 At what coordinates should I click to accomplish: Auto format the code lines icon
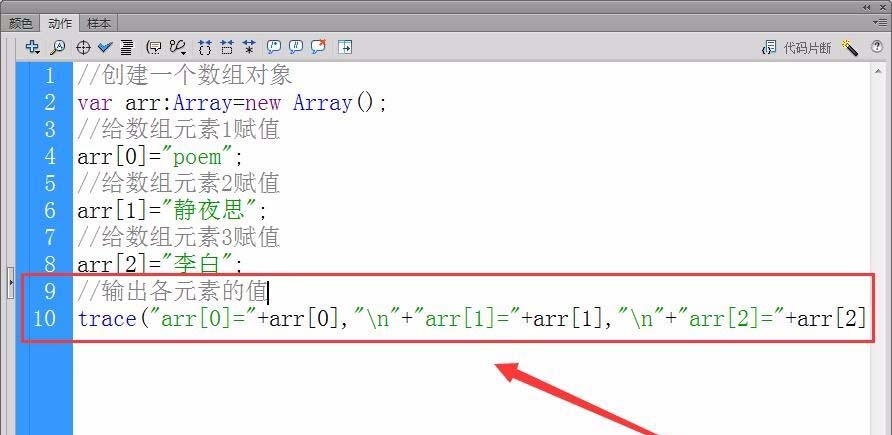pyautogui.click(x=126, y=47)
